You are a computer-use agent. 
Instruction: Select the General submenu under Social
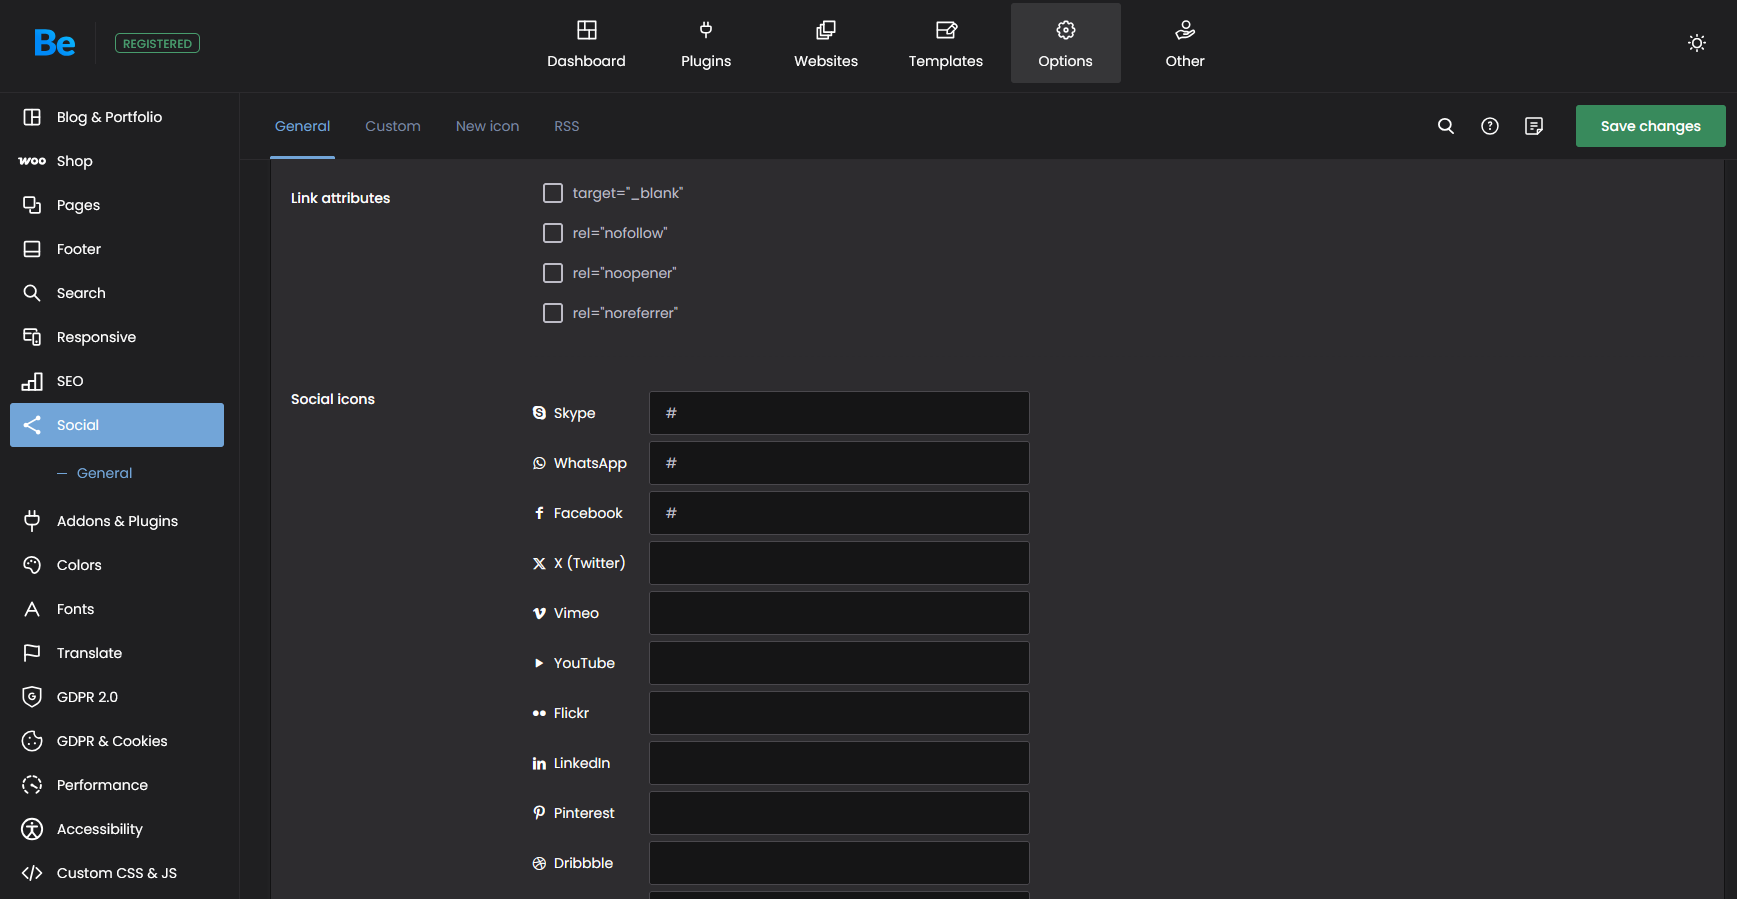[104, 473]
